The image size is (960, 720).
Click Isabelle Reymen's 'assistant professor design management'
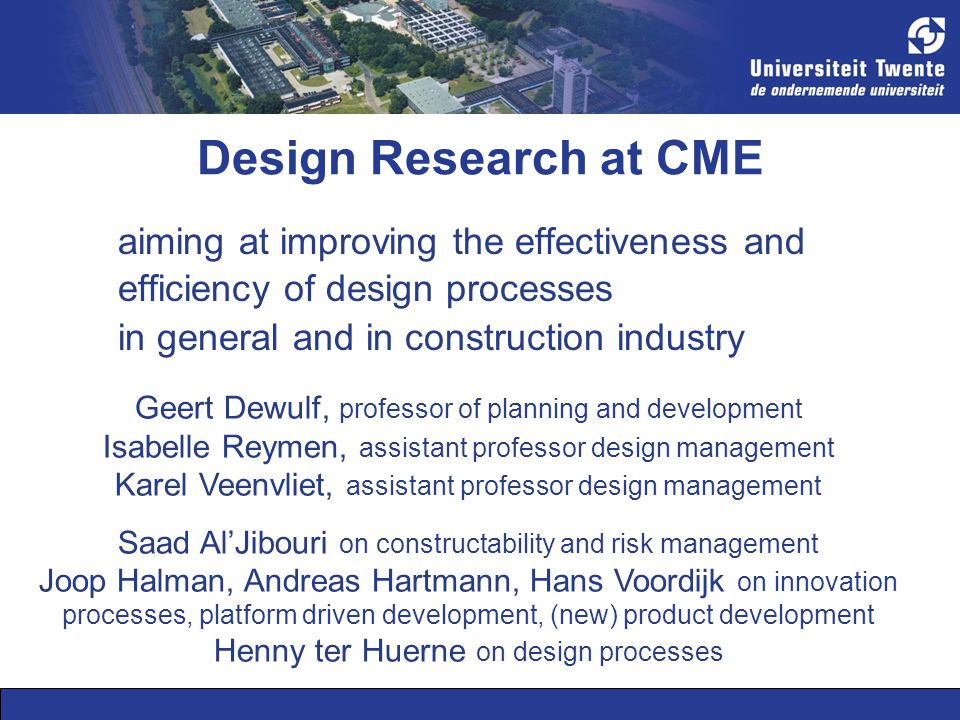pos(596,448)
